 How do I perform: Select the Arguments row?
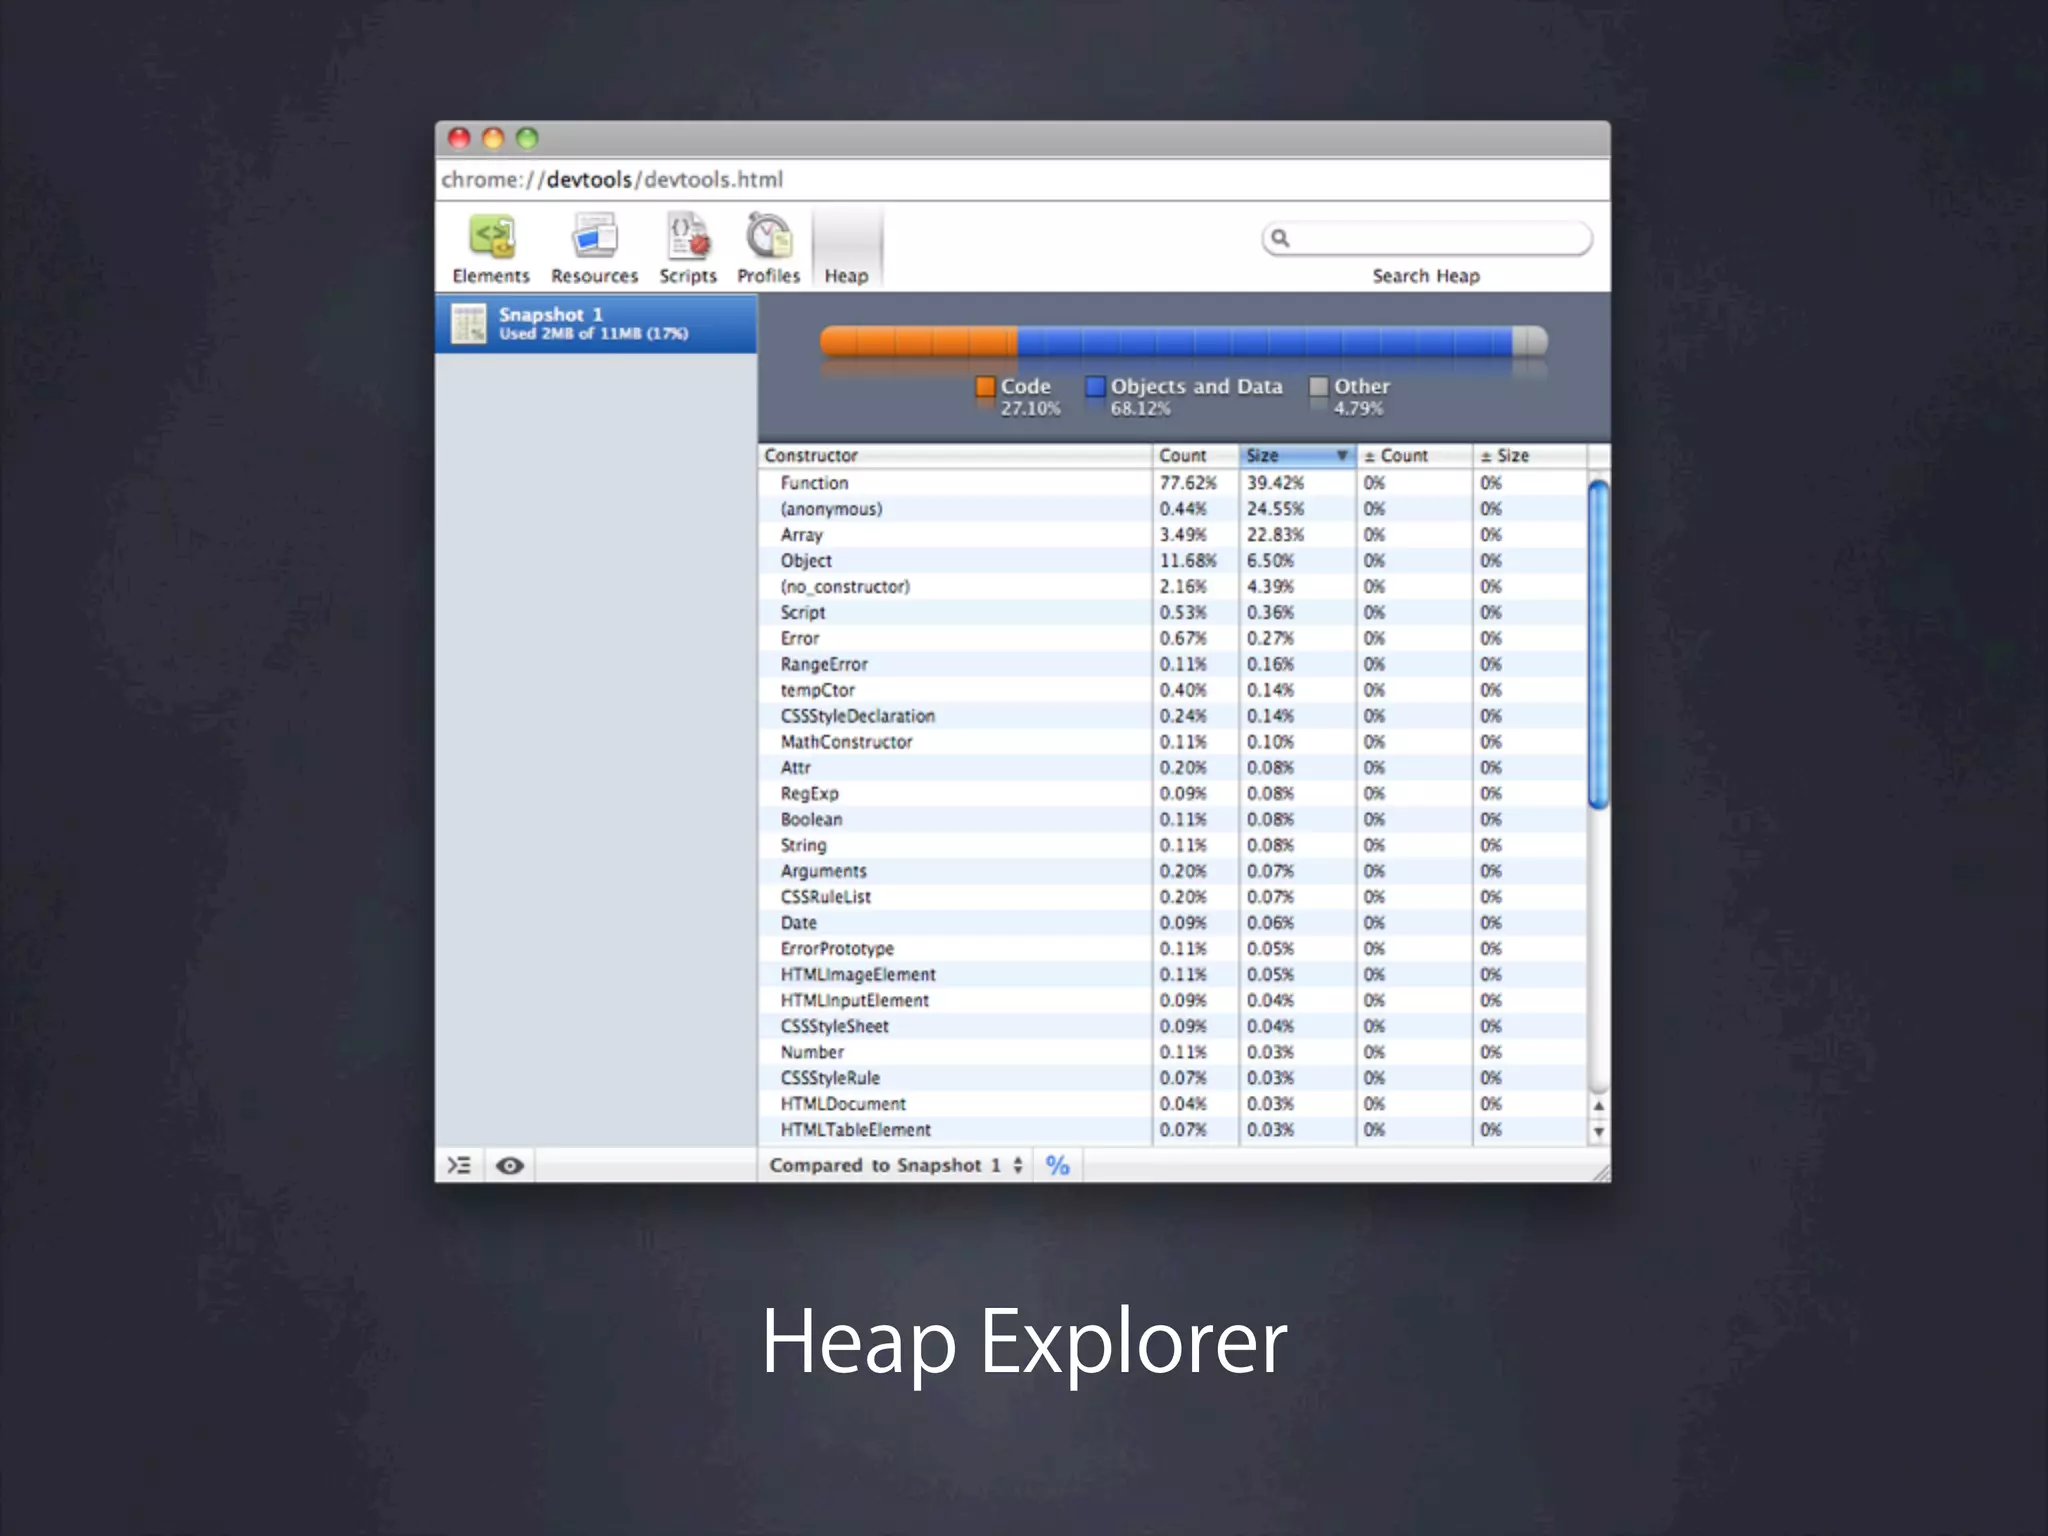1172,872
